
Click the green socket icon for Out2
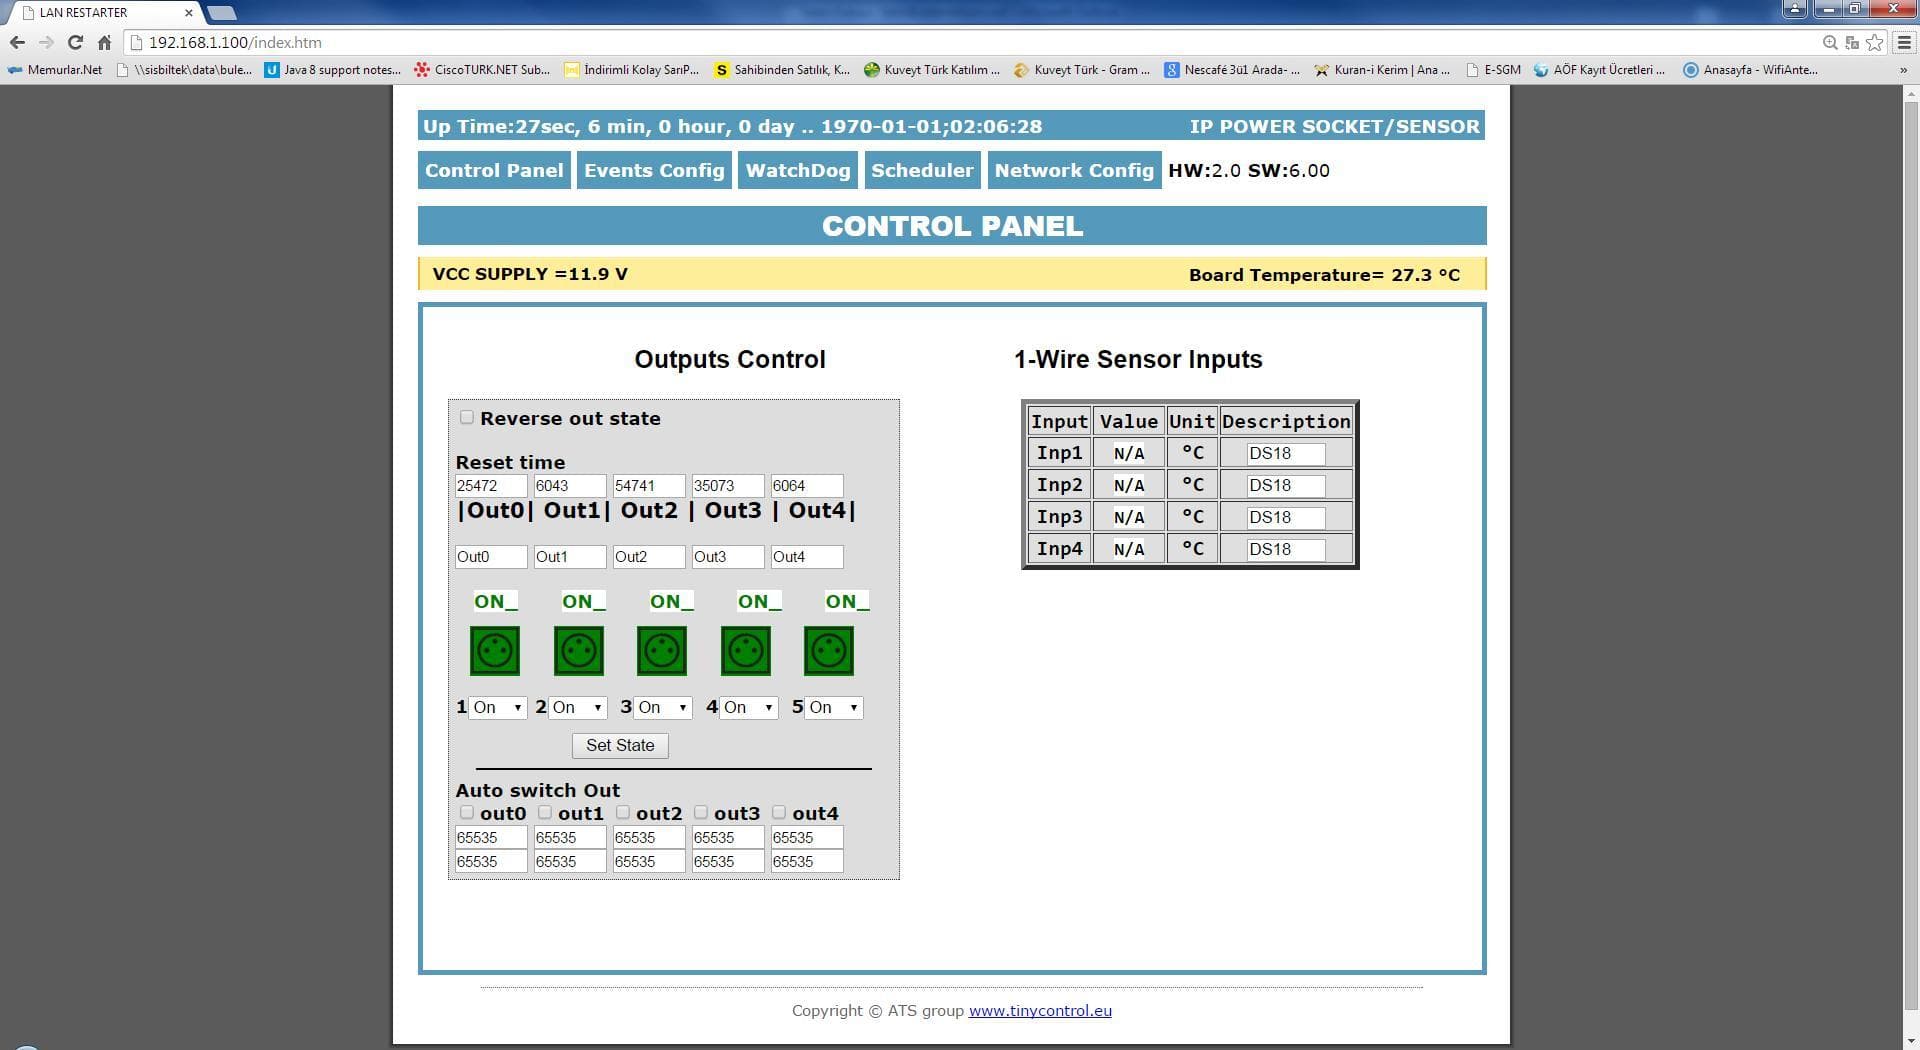tap(662, 651)
